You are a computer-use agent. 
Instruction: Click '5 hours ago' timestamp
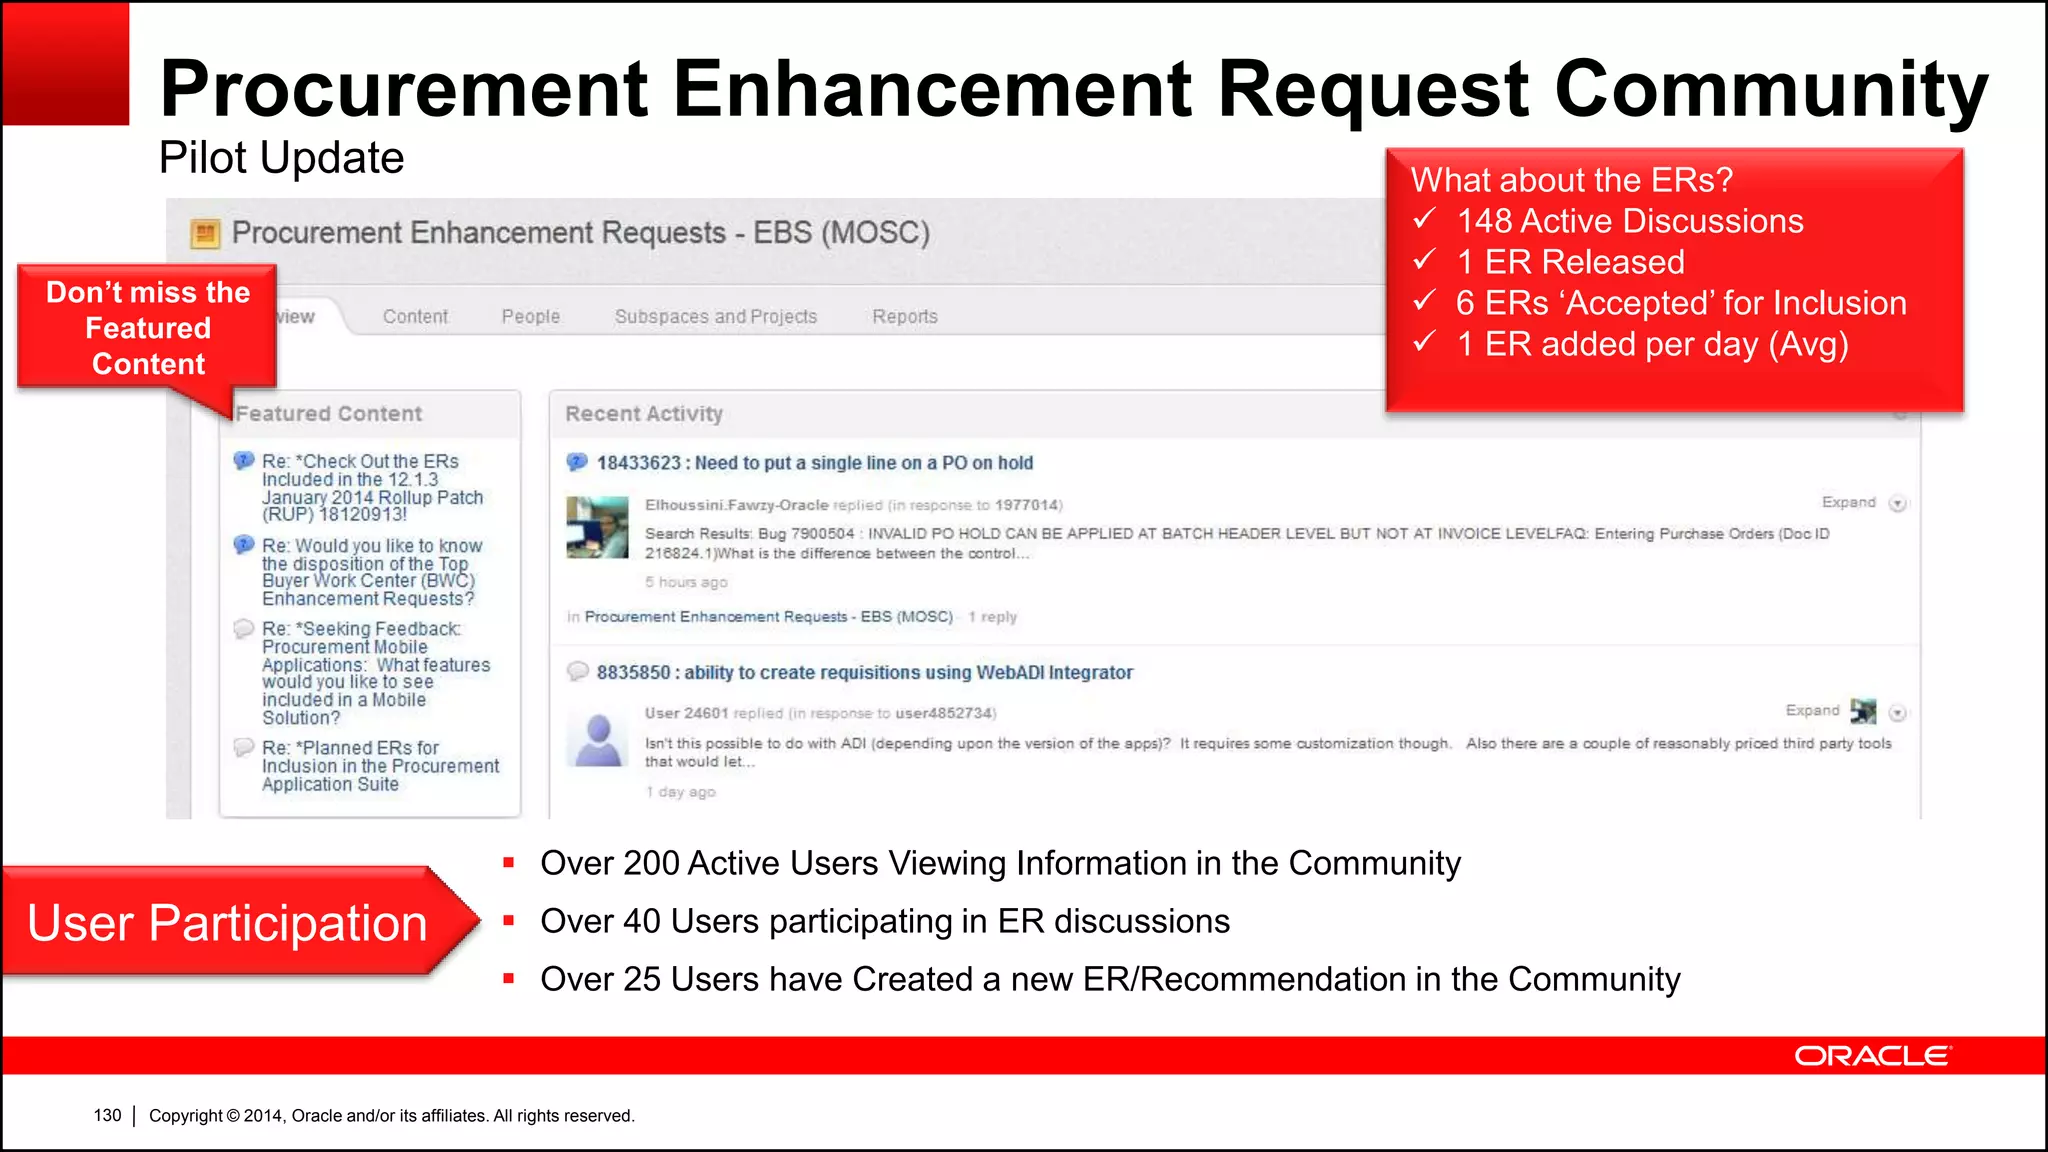(x=686, y=582)
